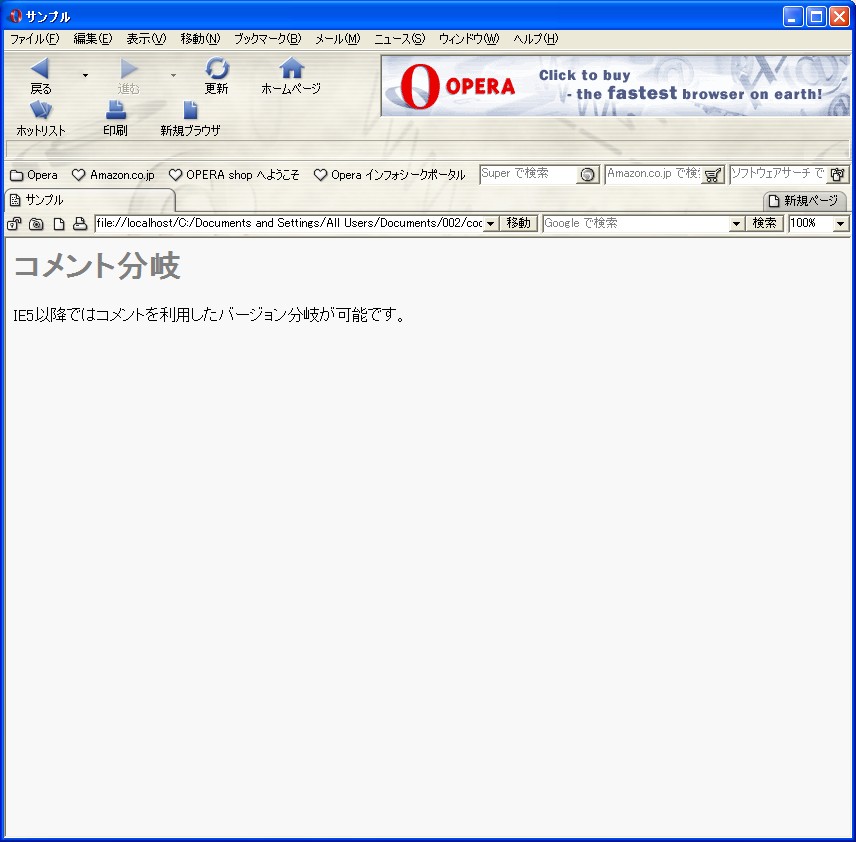Click the Opera banner advertisement
The height and width of the screenshot is (842, 856).
pyautogui.click(x=615, y=86)
